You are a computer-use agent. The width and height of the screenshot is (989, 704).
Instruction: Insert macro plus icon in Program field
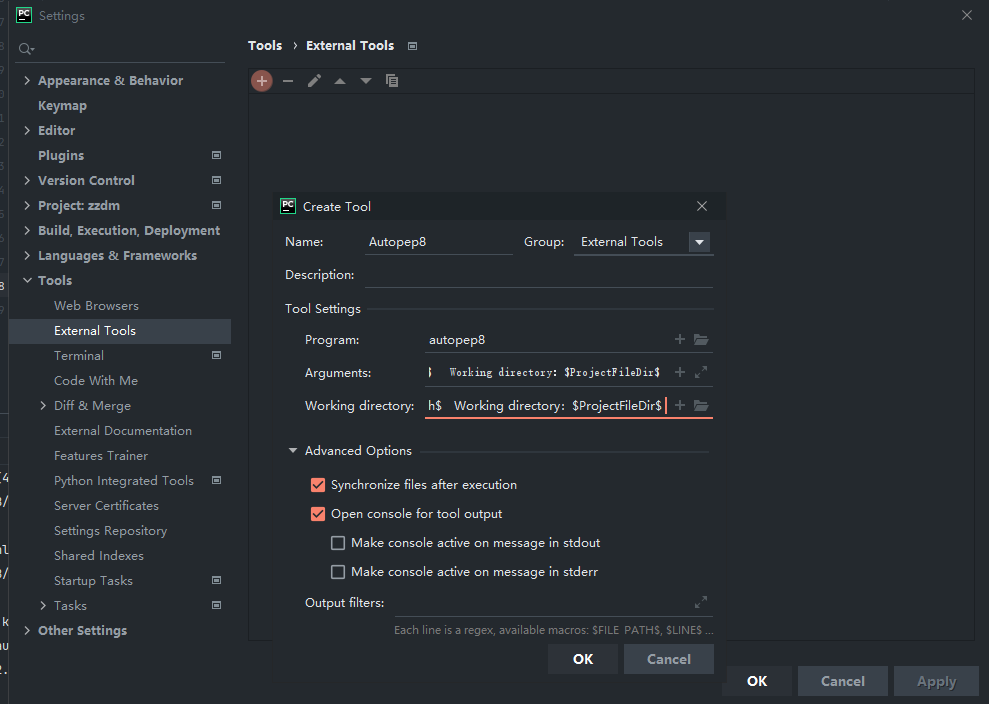coord(679,339)
